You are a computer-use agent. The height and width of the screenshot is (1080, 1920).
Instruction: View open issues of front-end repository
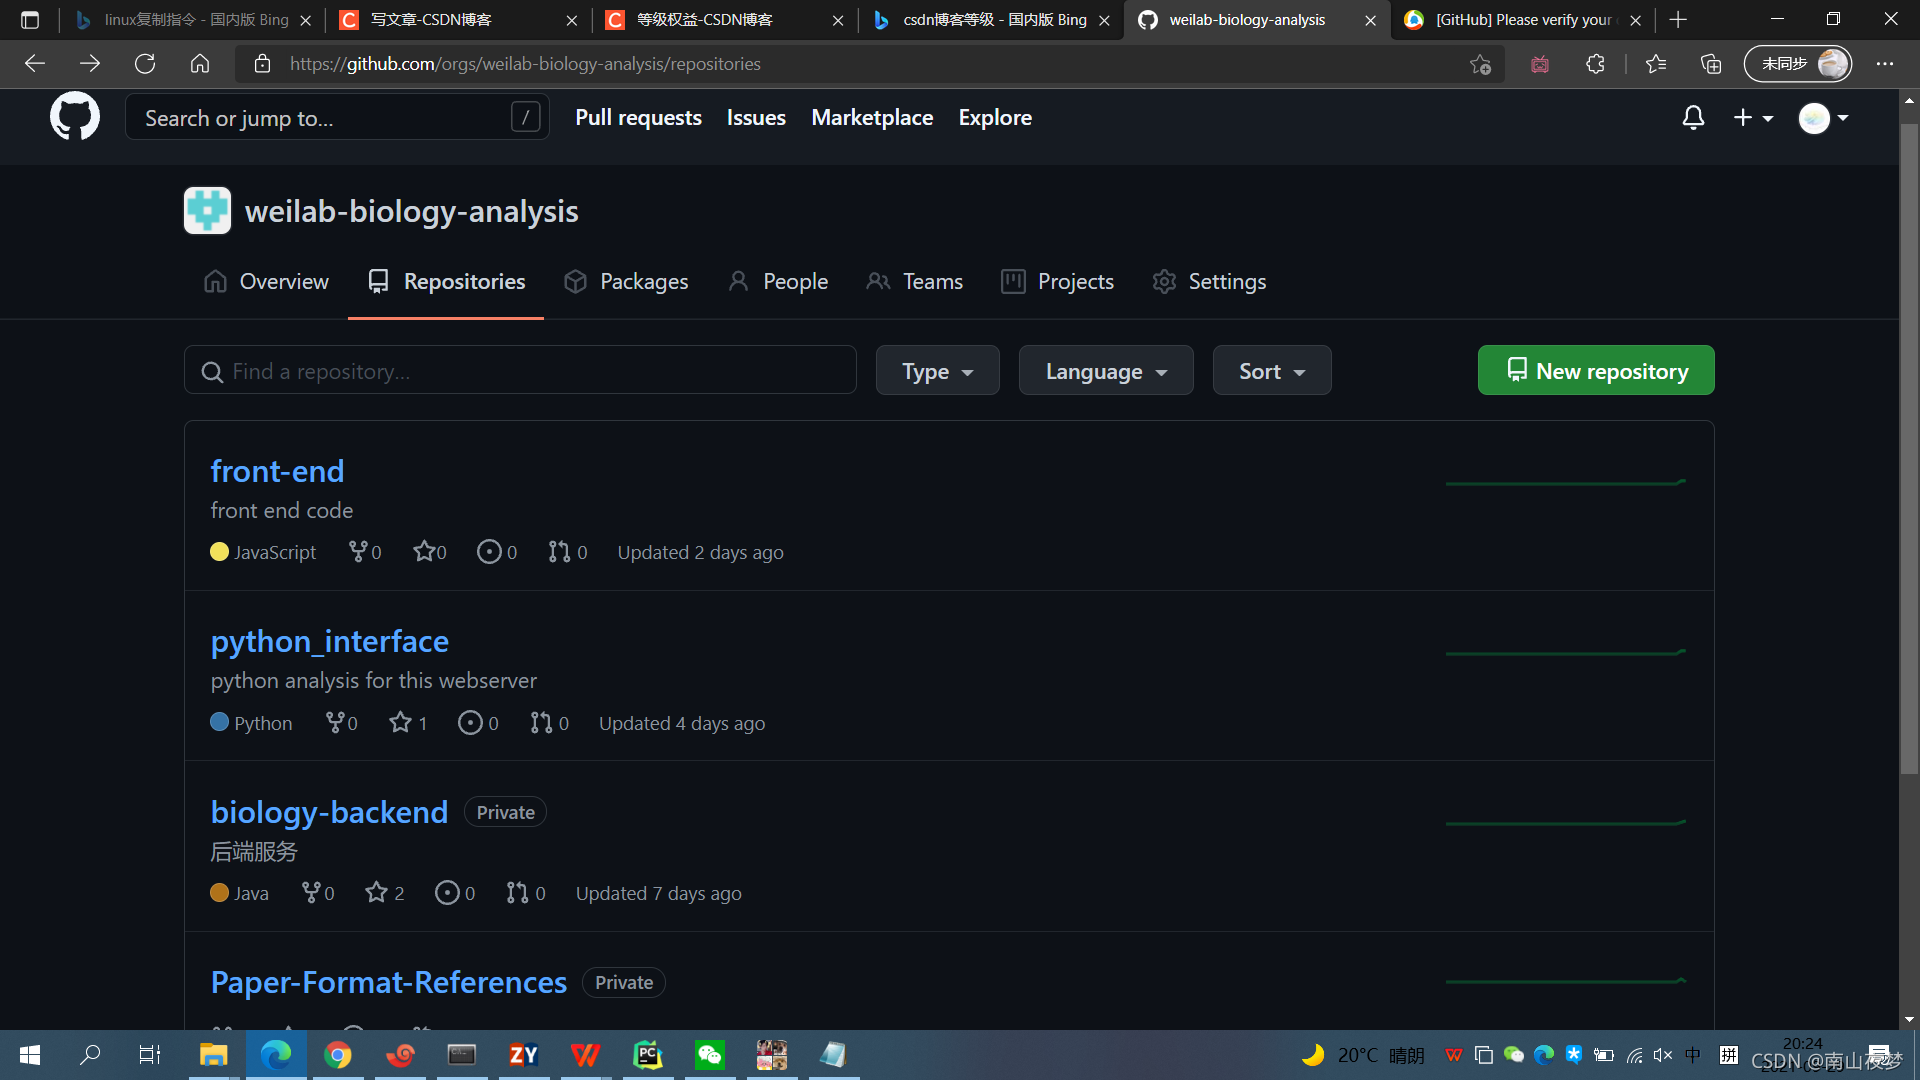coord(497,552)
